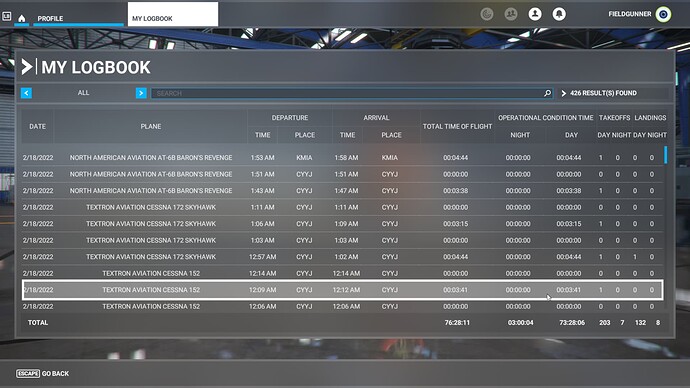Click 00:03:15 total time of flight cell
The height and width of the screenshot is (388, 690).
[x=455, y=223]
